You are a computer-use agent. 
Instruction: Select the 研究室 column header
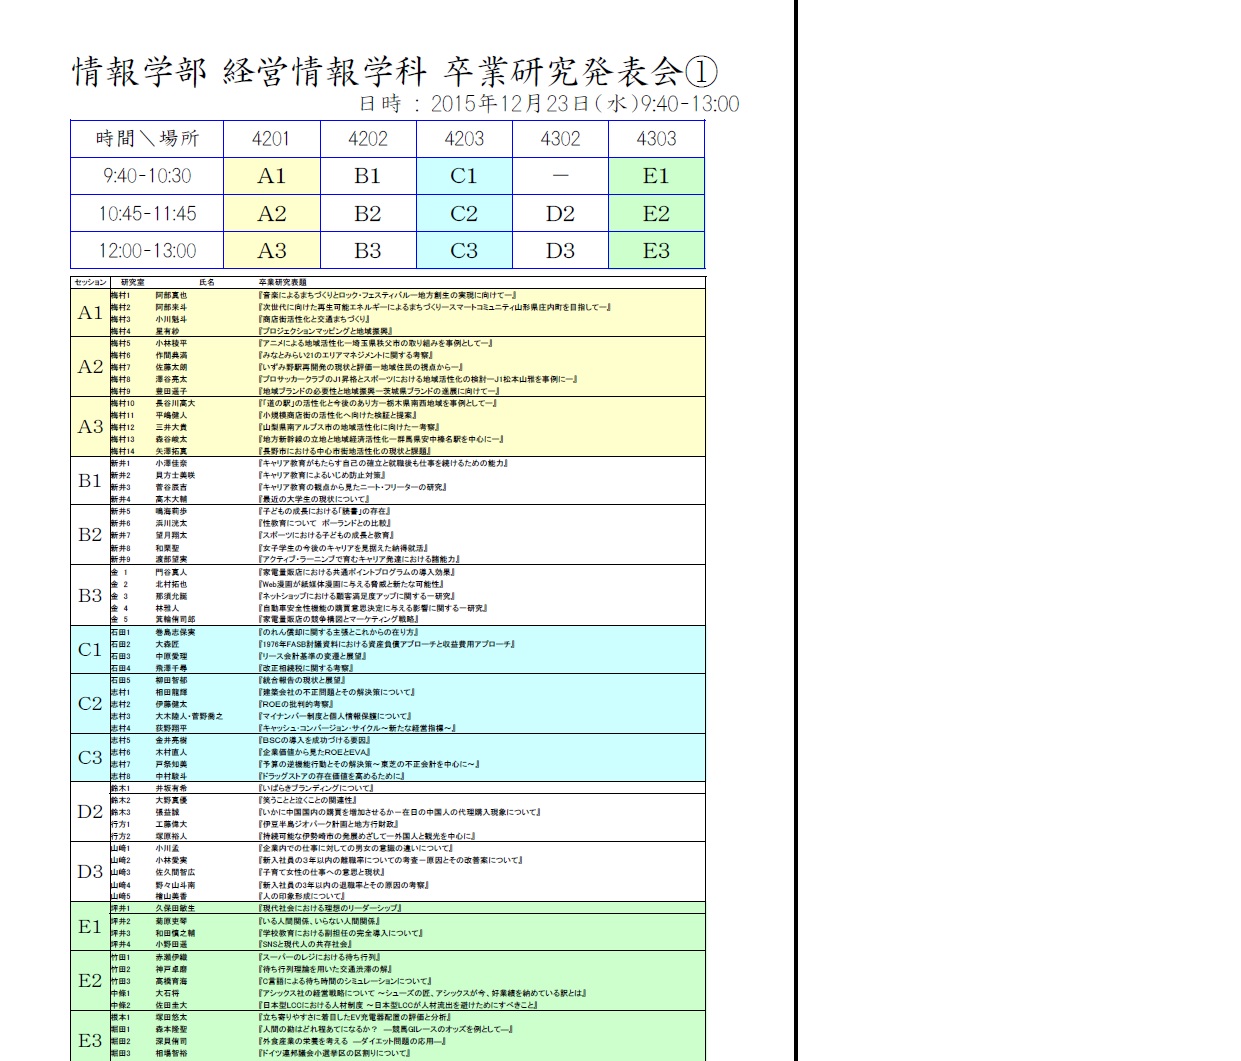click(132, 283)
